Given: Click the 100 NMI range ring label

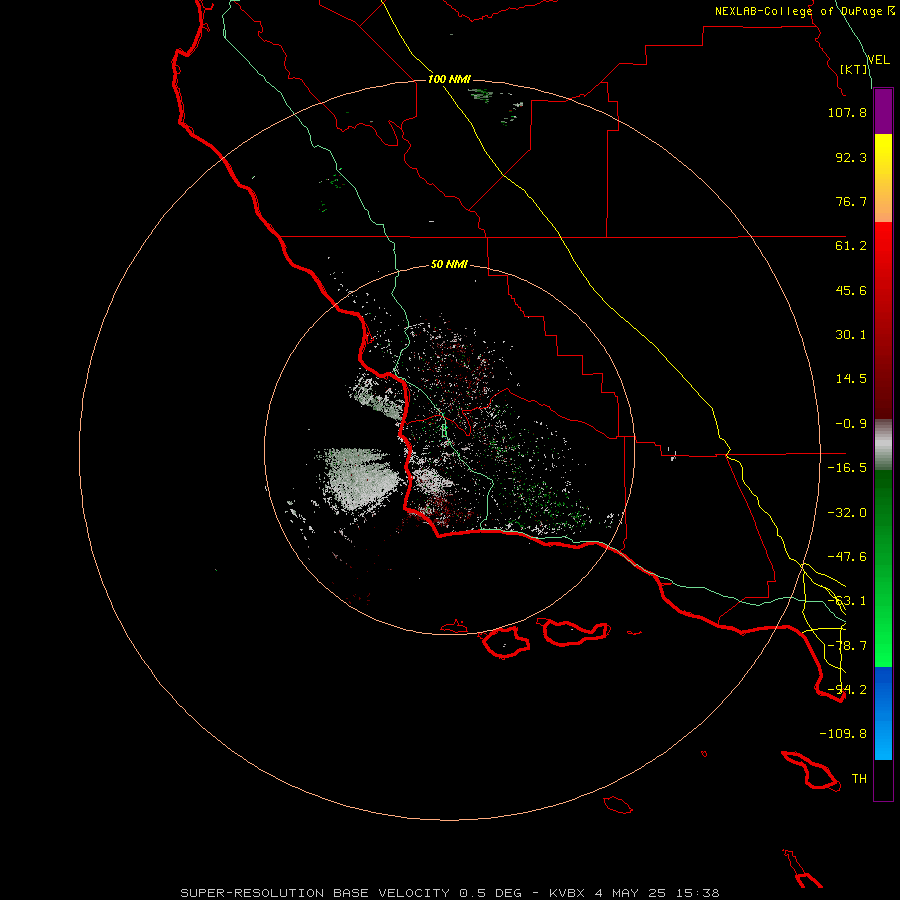Looking at the screenshot, I should (x=449, y=79).
